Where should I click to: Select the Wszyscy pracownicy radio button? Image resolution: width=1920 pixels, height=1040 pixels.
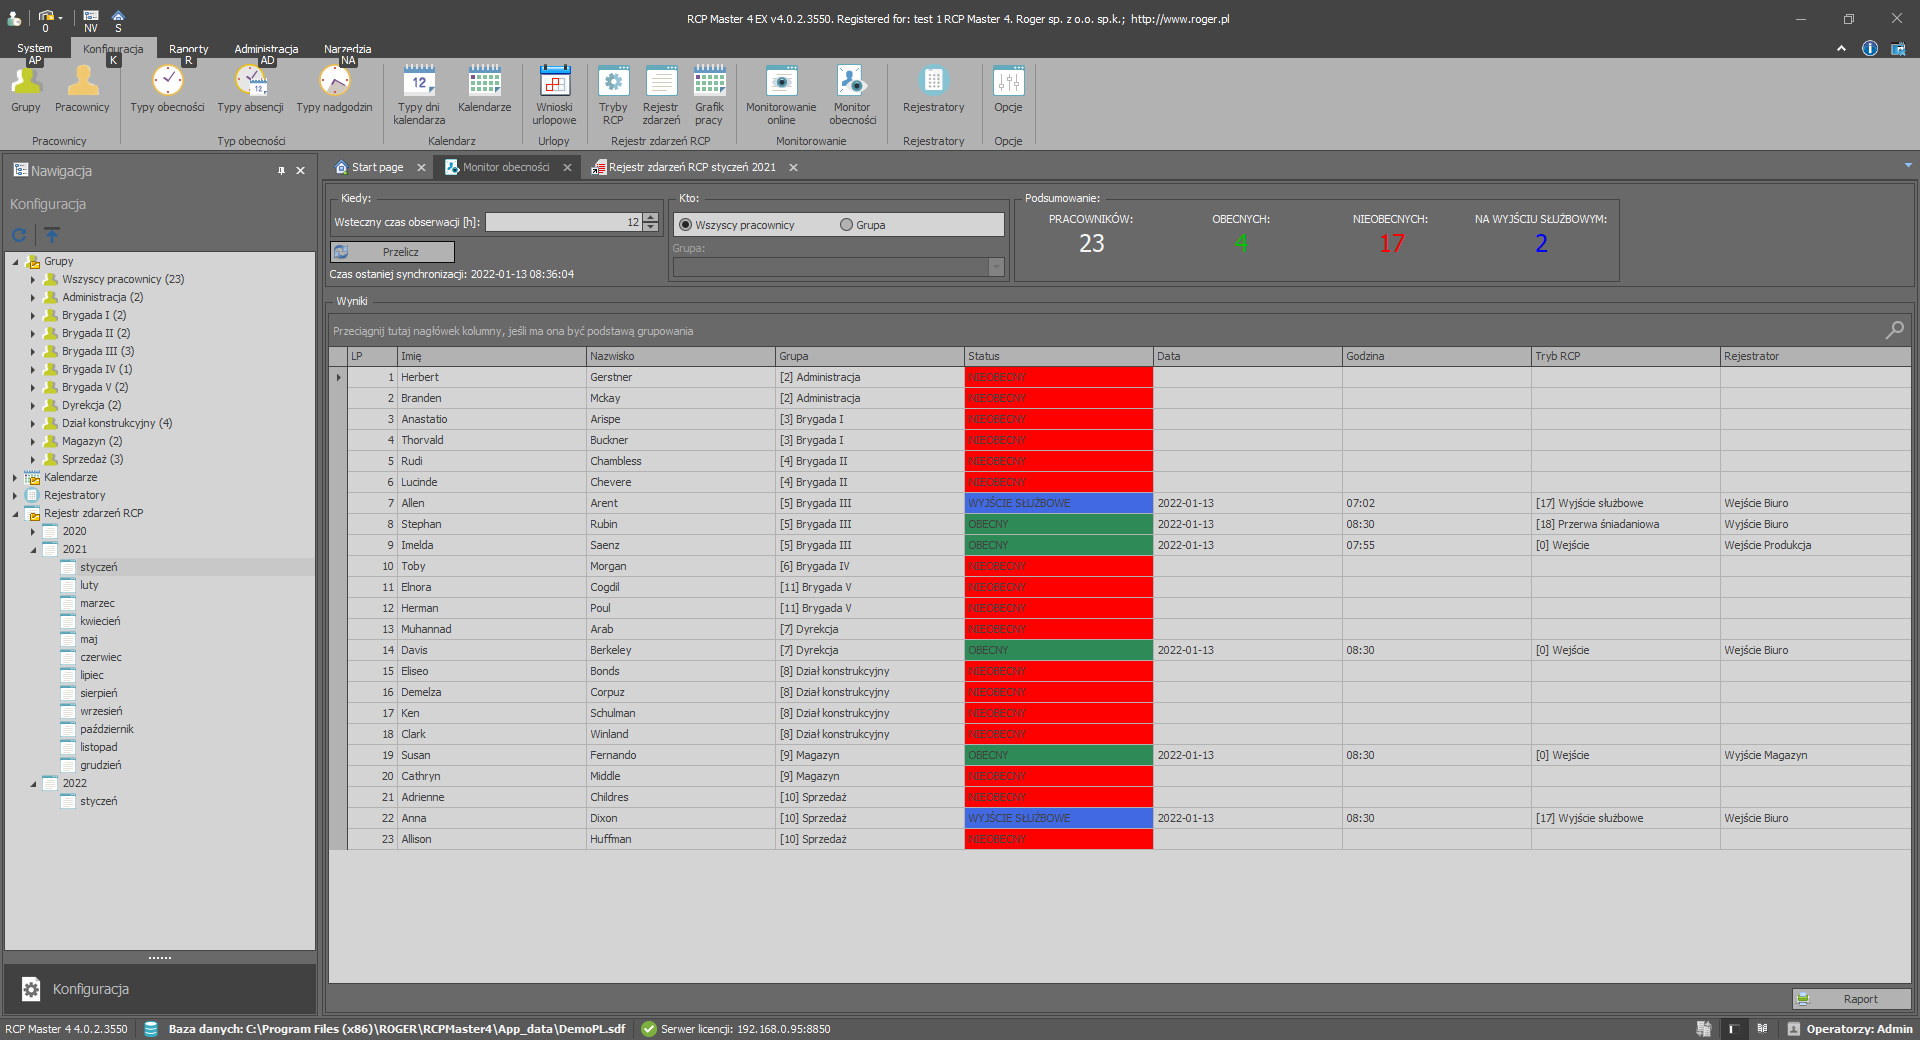pyautogui.click(x=686, y=225)
